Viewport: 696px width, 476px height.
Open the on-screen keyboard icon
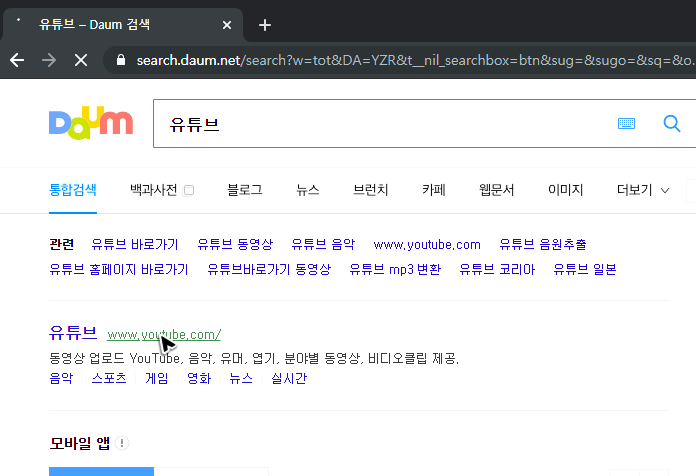click(x=626, y=123)
